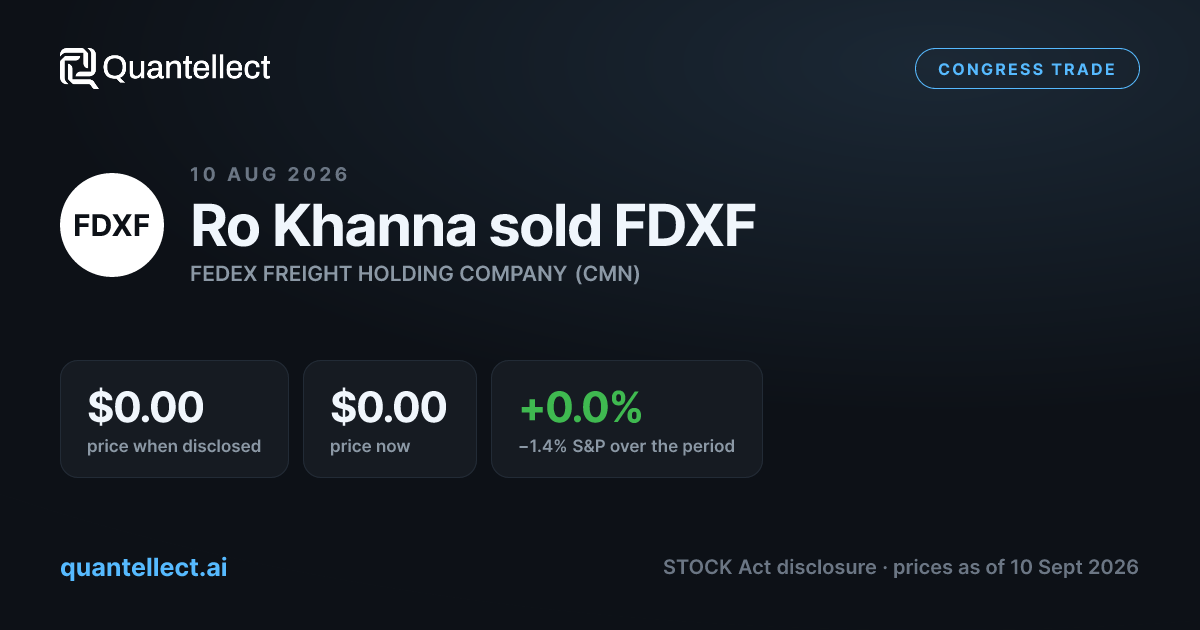Click the green +0.0% value
Screen dimensions: 1200x630
[580, 407]
